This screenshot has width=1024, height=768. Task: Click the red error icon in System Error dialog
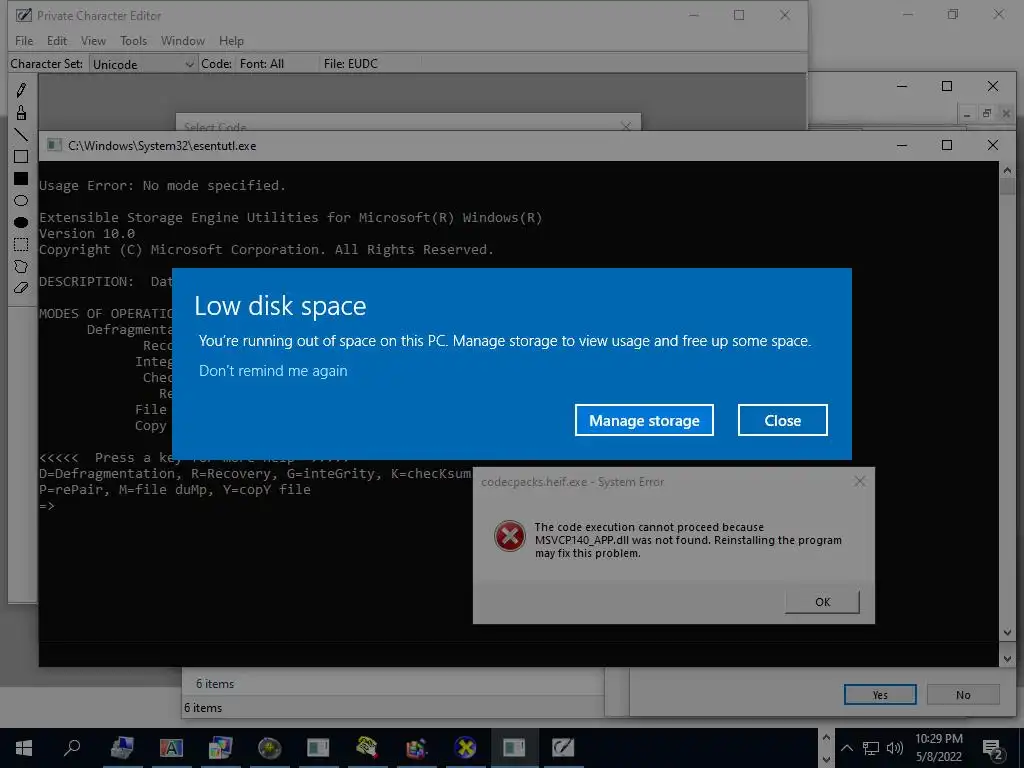pyautogui.click(x=509, y=536)
